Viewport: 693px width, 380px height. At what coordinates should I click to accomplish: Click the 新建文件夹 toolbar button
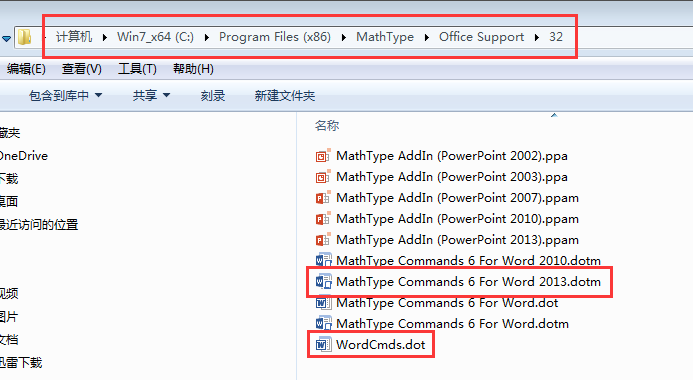coord(285,95)
